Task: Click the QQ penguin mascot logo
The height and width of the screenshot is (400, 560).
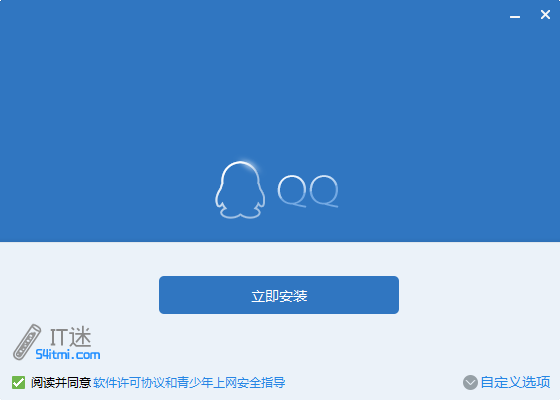Action: pyautogui.click(x=240, y=190)
